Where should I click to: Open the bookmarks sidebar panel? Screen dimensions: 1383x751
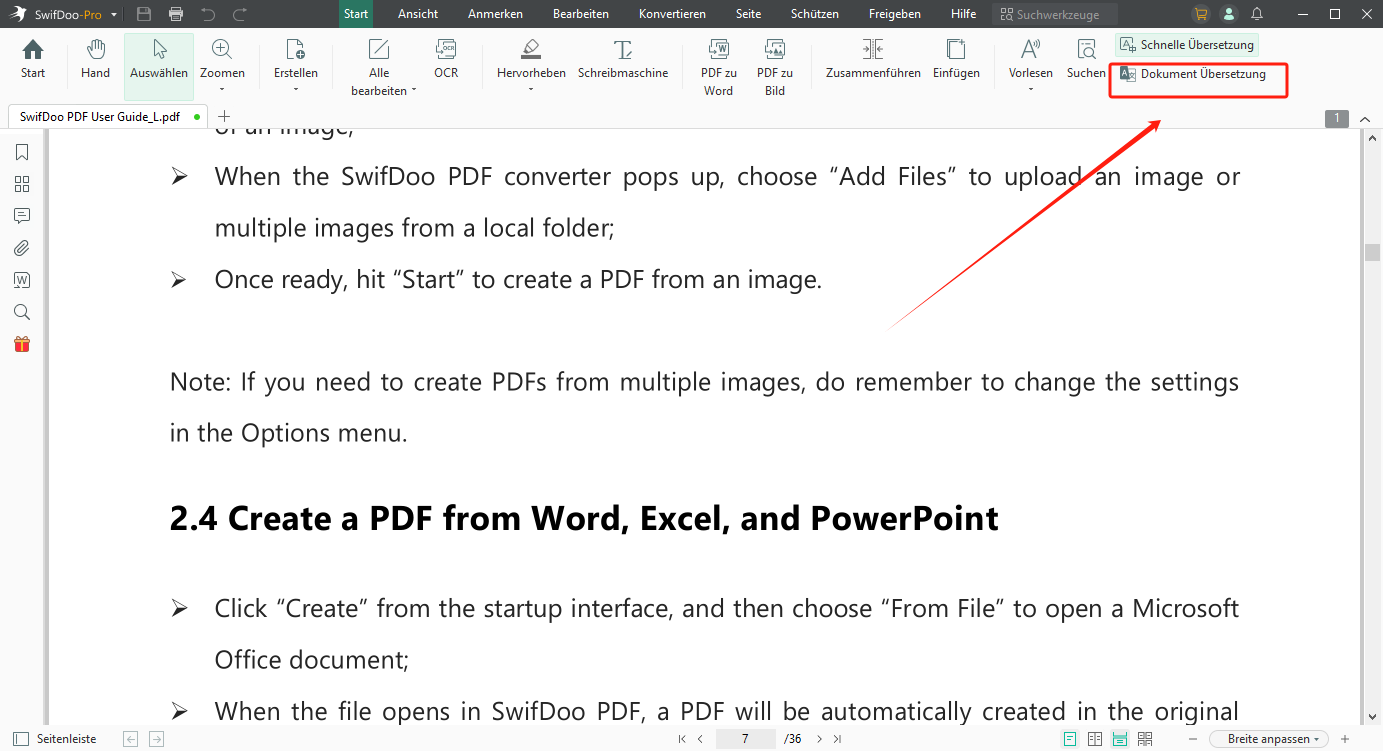point(22,152)
